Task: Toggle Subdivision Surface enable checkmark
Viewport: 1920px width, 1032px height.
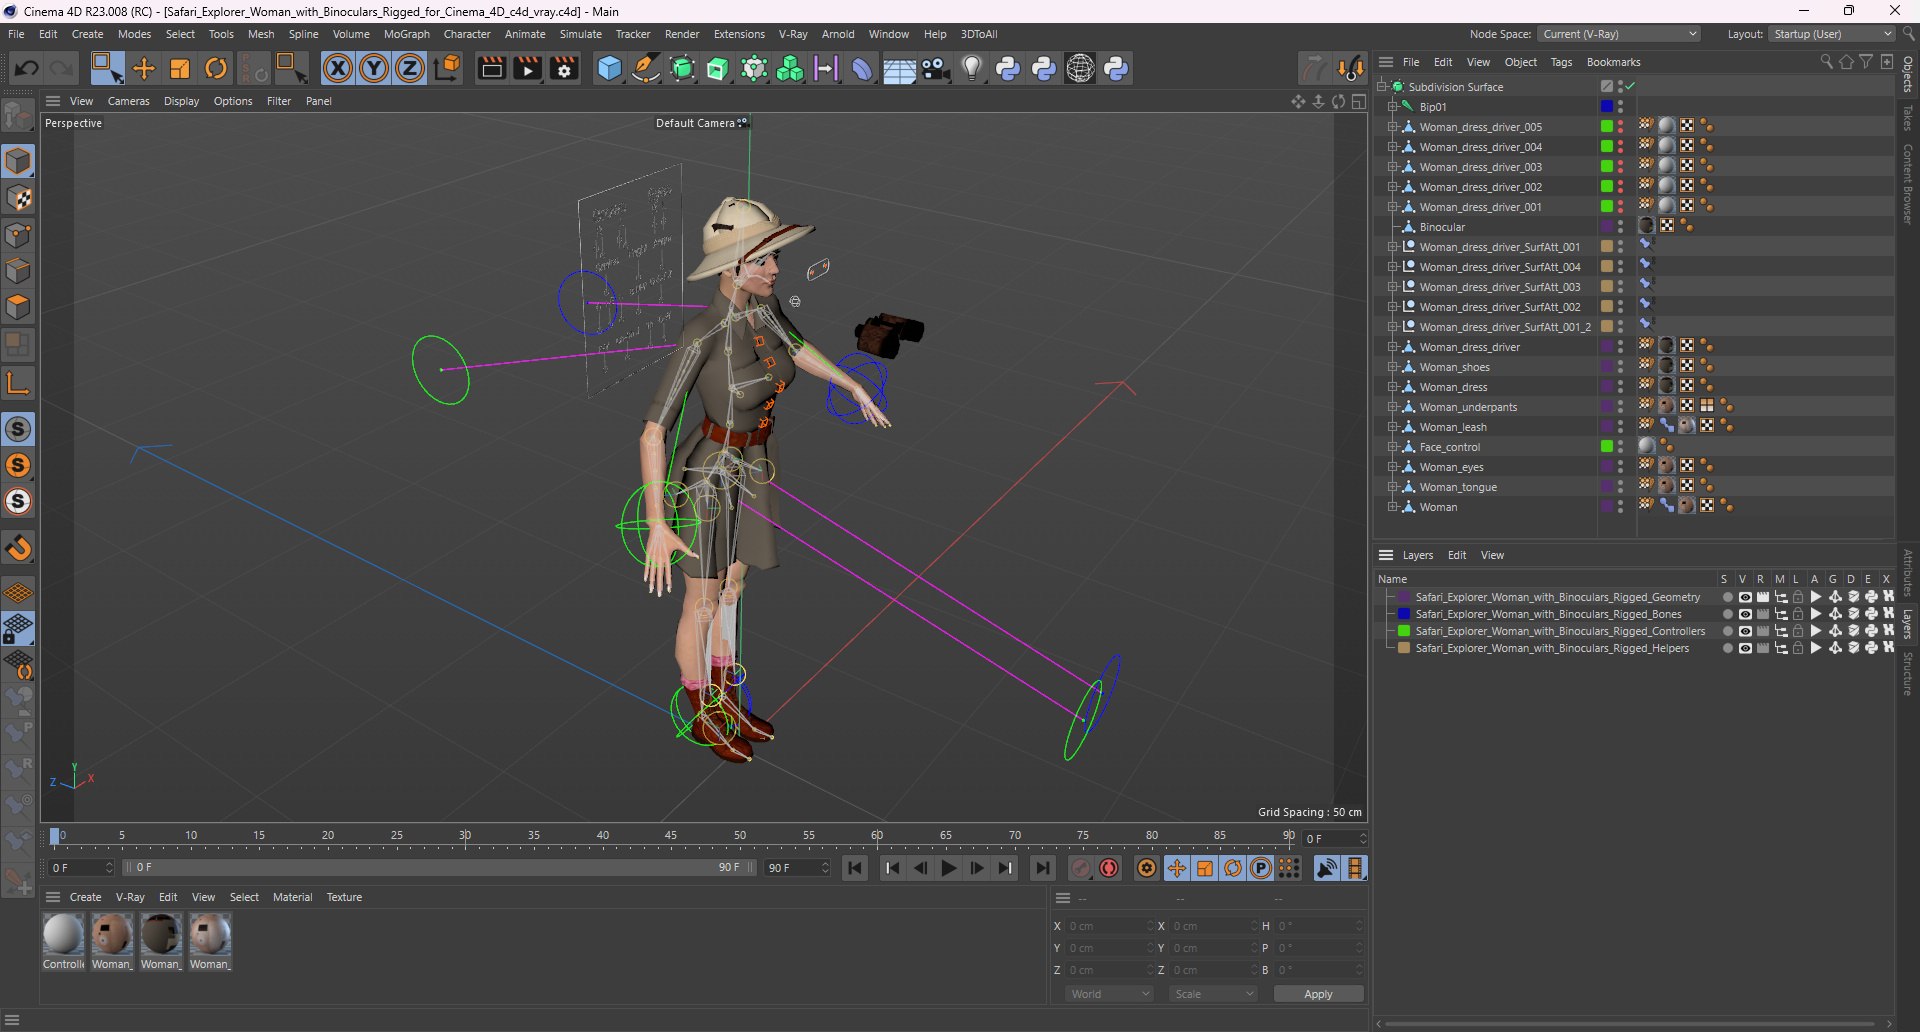Action: [x=1631, y=86]
